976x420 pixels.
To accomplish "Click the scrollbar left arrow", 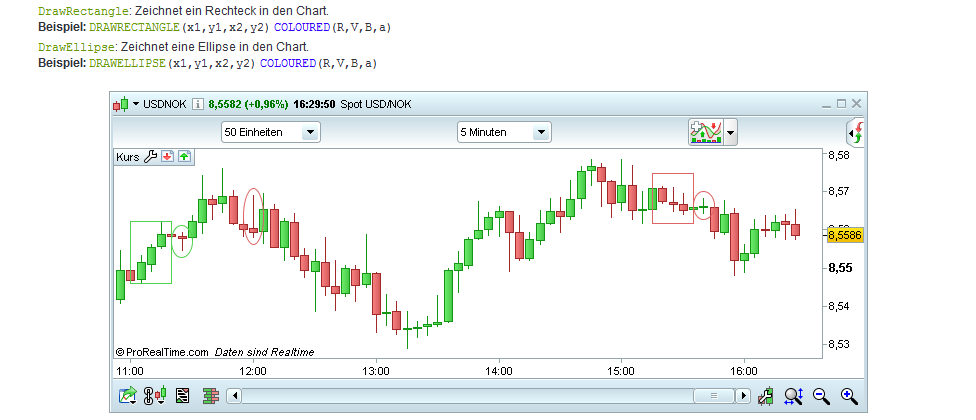I will (x=233, y=396).
